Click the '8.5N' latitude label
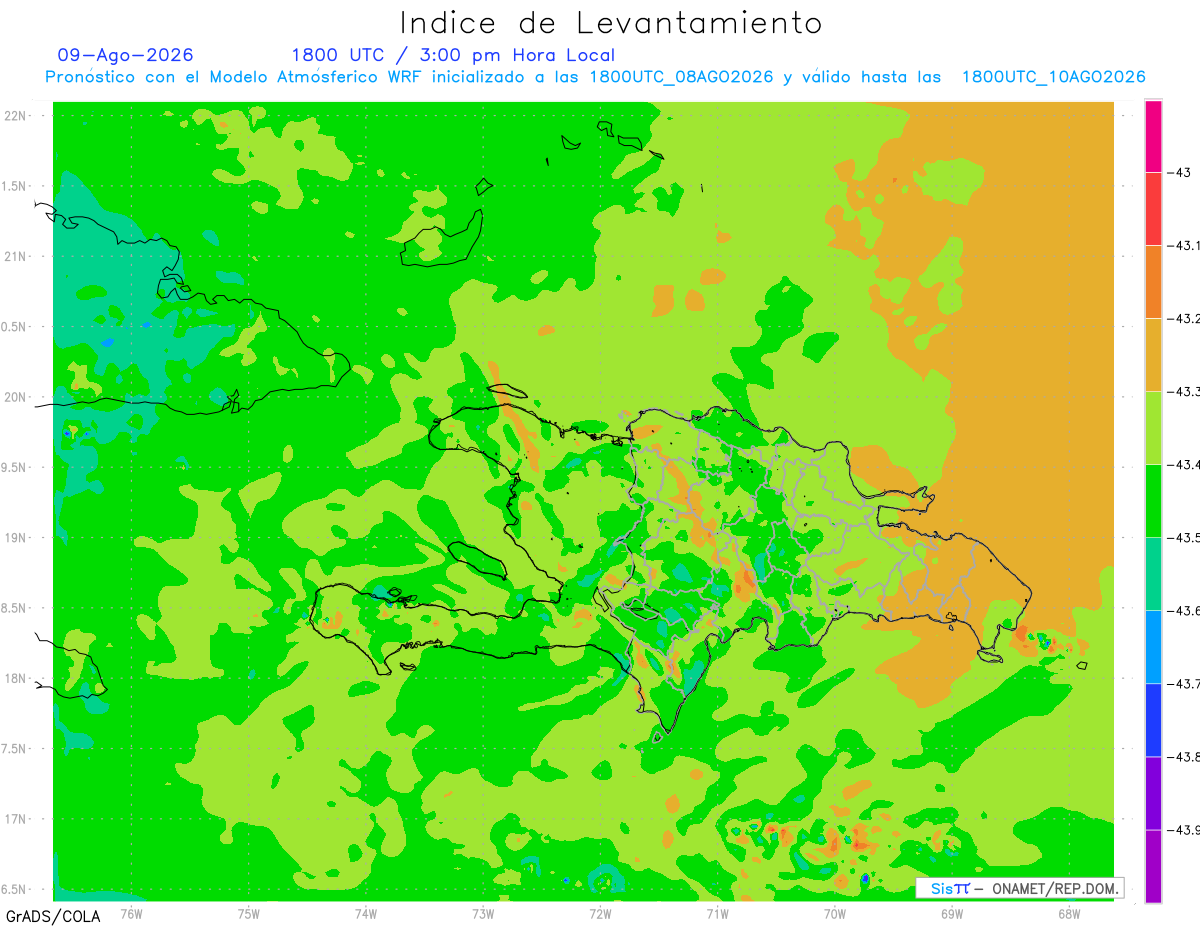The image size is (1200, 927). click(x=14, y=609)
